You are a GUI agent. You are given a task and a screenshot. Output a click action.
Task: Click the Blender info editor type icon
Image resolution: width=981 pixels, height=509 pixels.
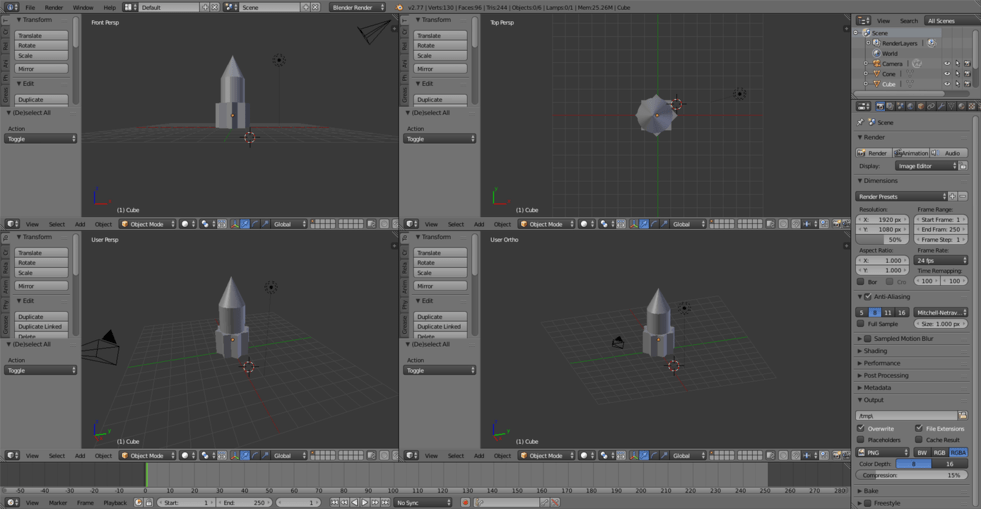pyautogui.click(x=11, y=7)
